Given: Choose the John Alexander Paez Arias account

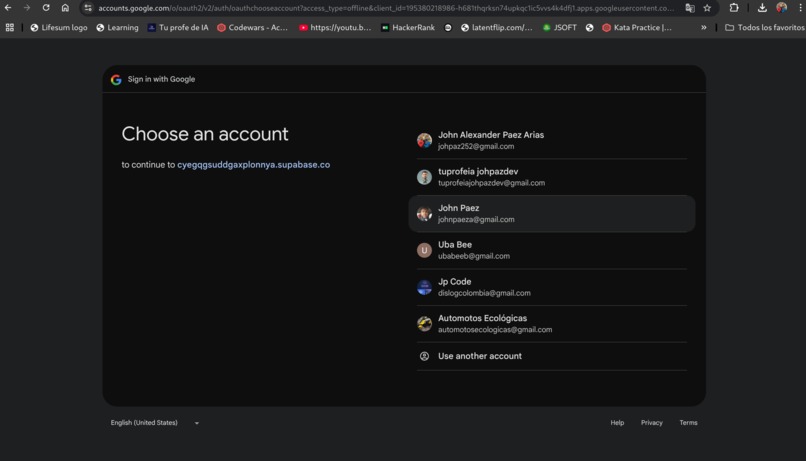Looking at the screenshot, I should coord(552,140).
